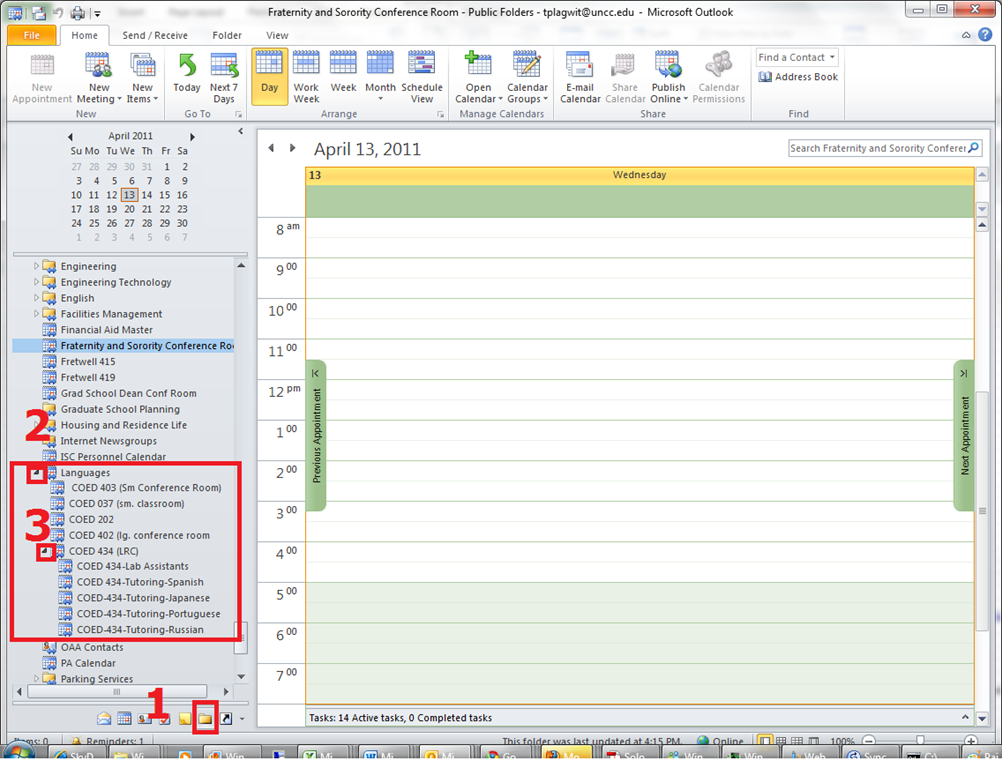Click the calendar search input field
This screenshot has width=1002, height=768.
876,148
